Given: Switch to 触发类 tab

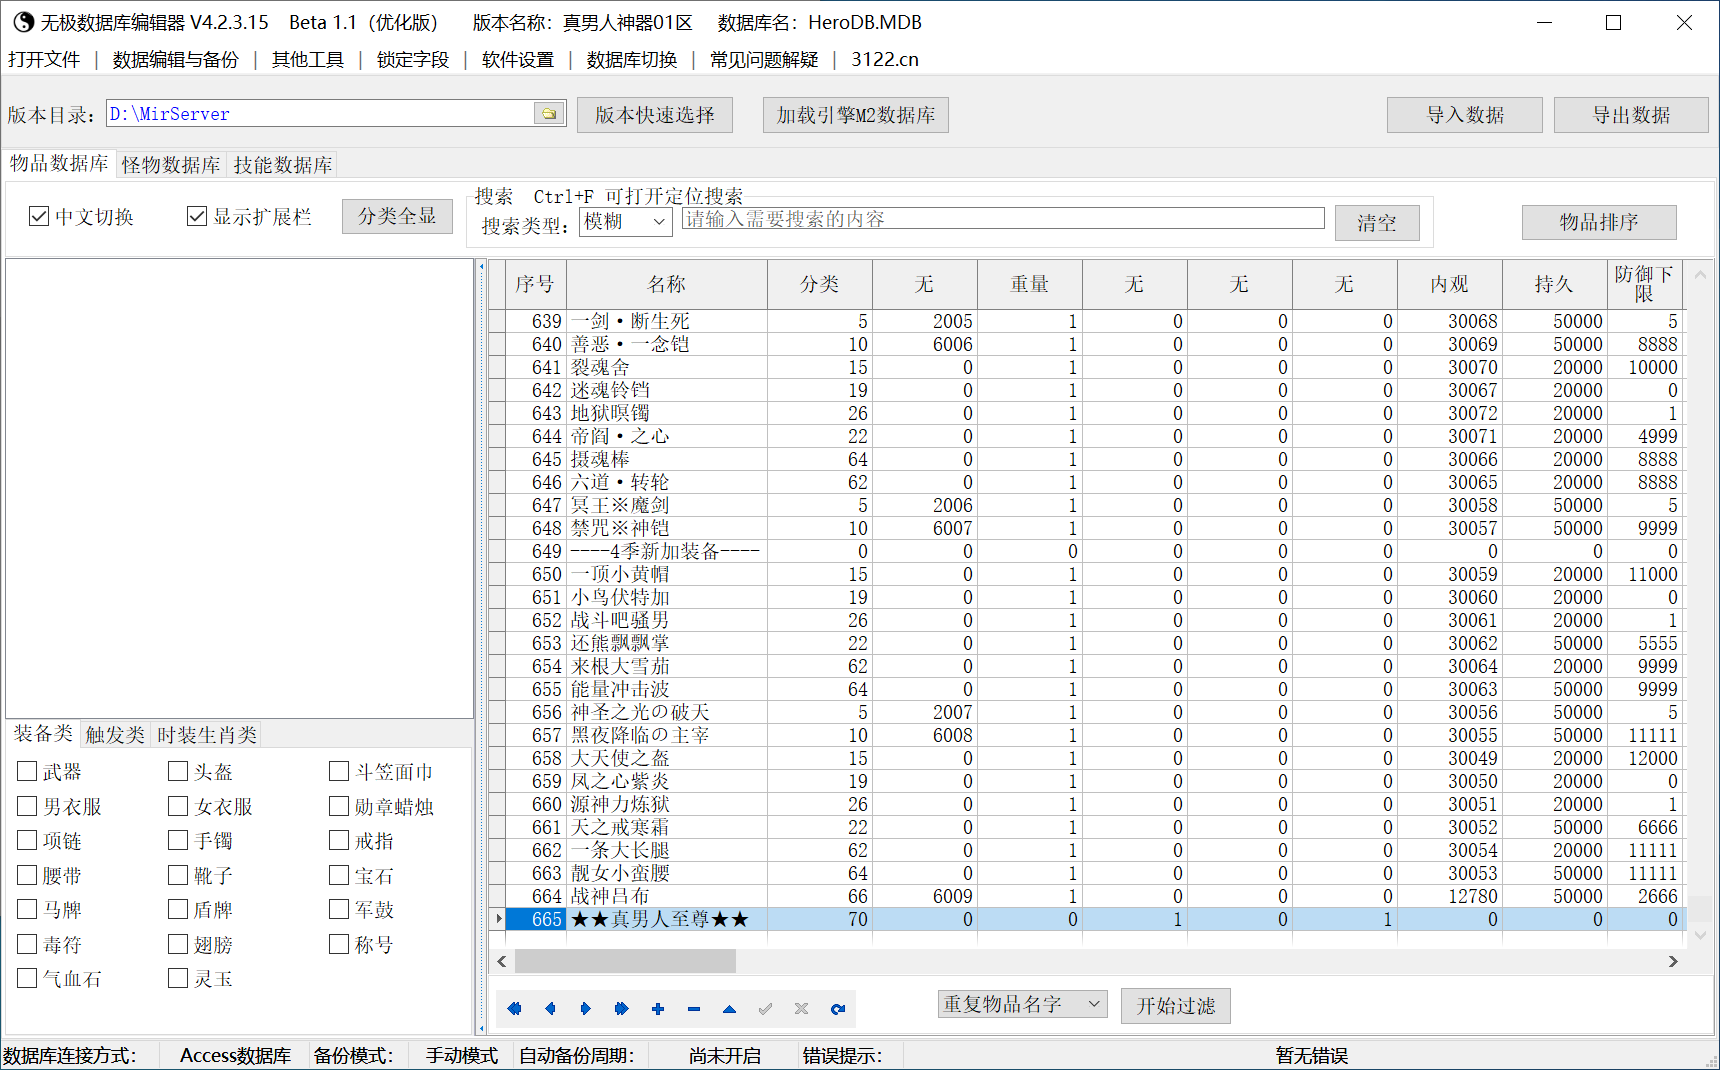Looking at the screenshot, I should 115,735.
